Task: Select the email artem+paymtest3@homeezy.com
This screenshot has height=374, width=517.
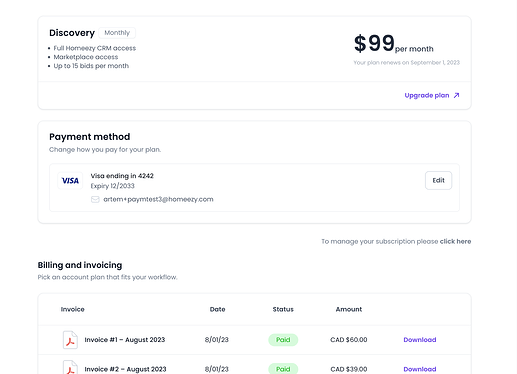Action: [x=158, y=199]
